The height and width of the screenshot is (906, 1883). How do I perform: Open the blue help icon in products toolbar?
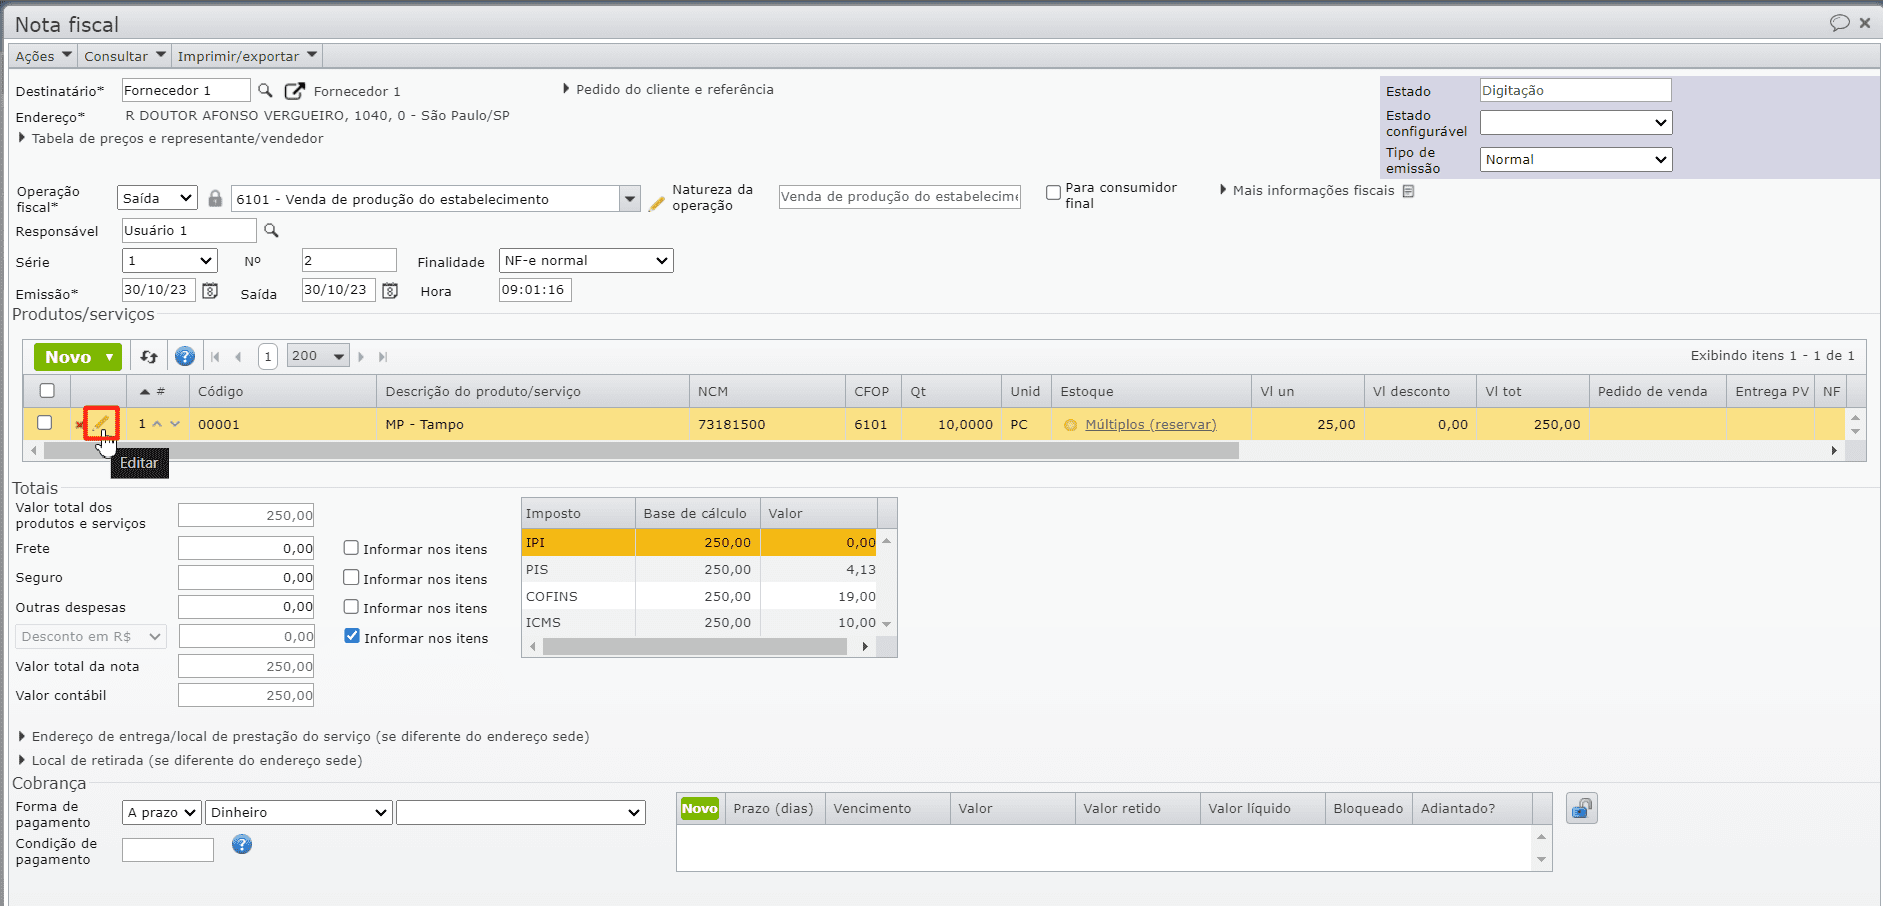click(185, 357)
